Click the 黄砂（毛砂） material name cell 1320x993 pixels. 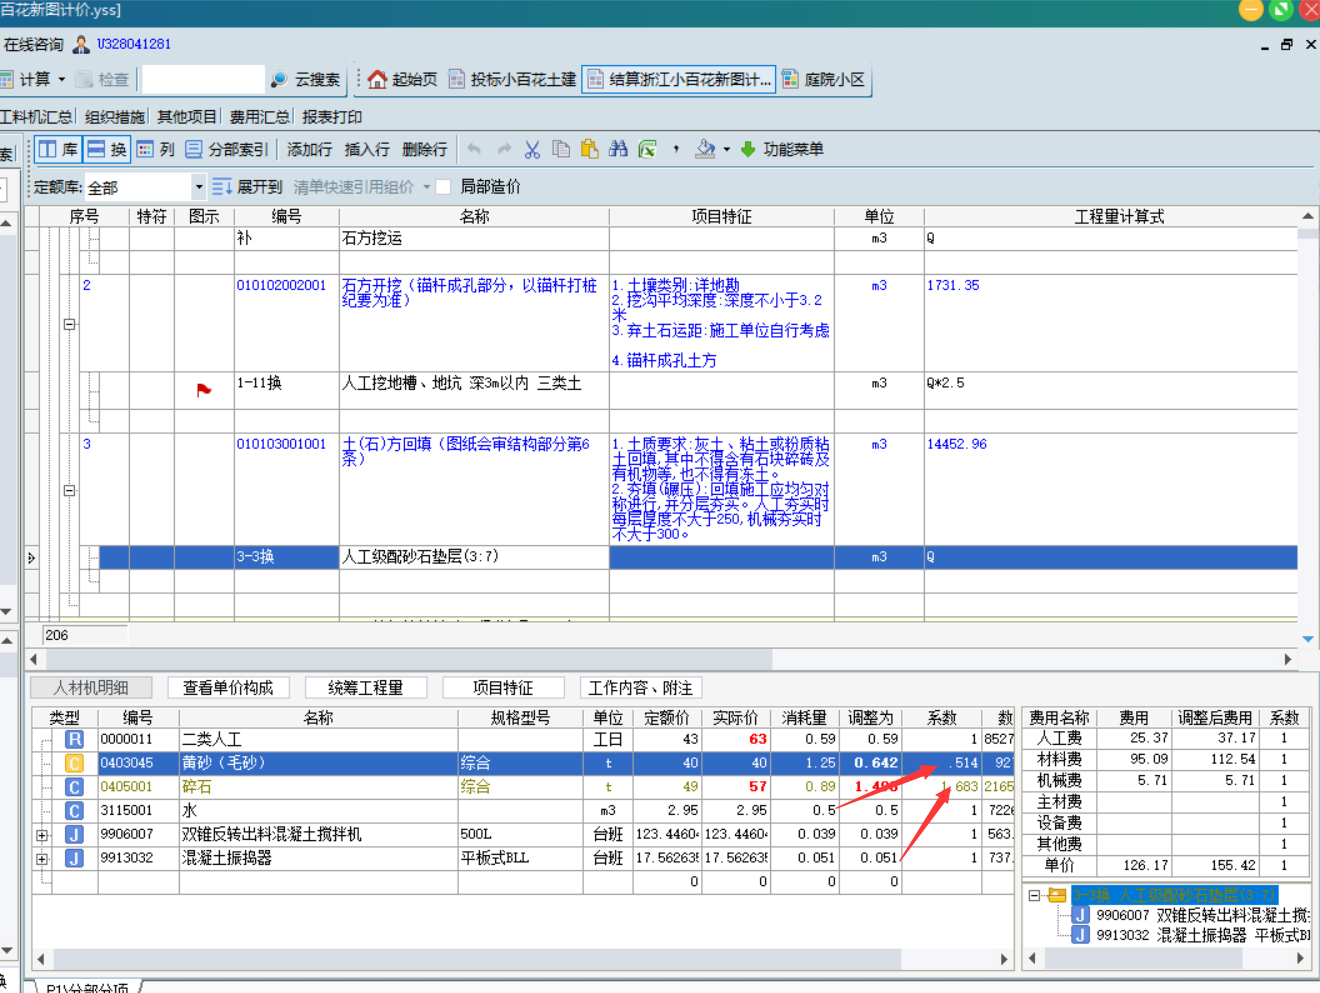coord(318,763)
